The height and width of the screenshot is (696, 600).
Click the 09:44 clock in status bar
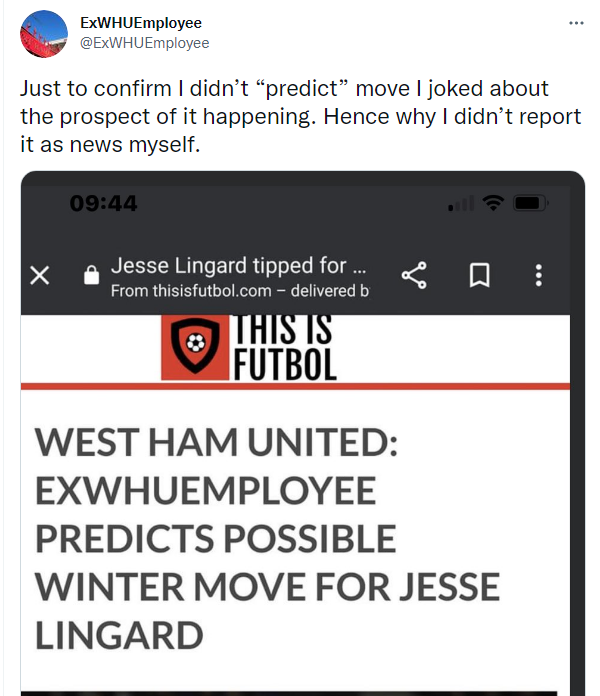(103, 203)
